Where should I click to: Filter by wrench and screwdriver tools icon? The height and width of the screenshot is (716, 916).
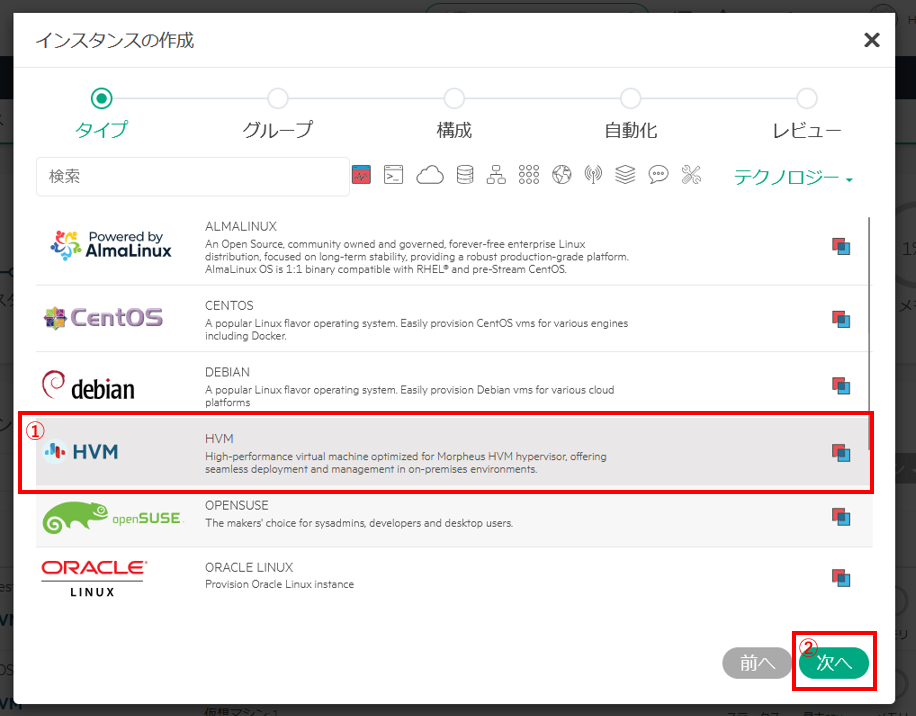point(691,175)
